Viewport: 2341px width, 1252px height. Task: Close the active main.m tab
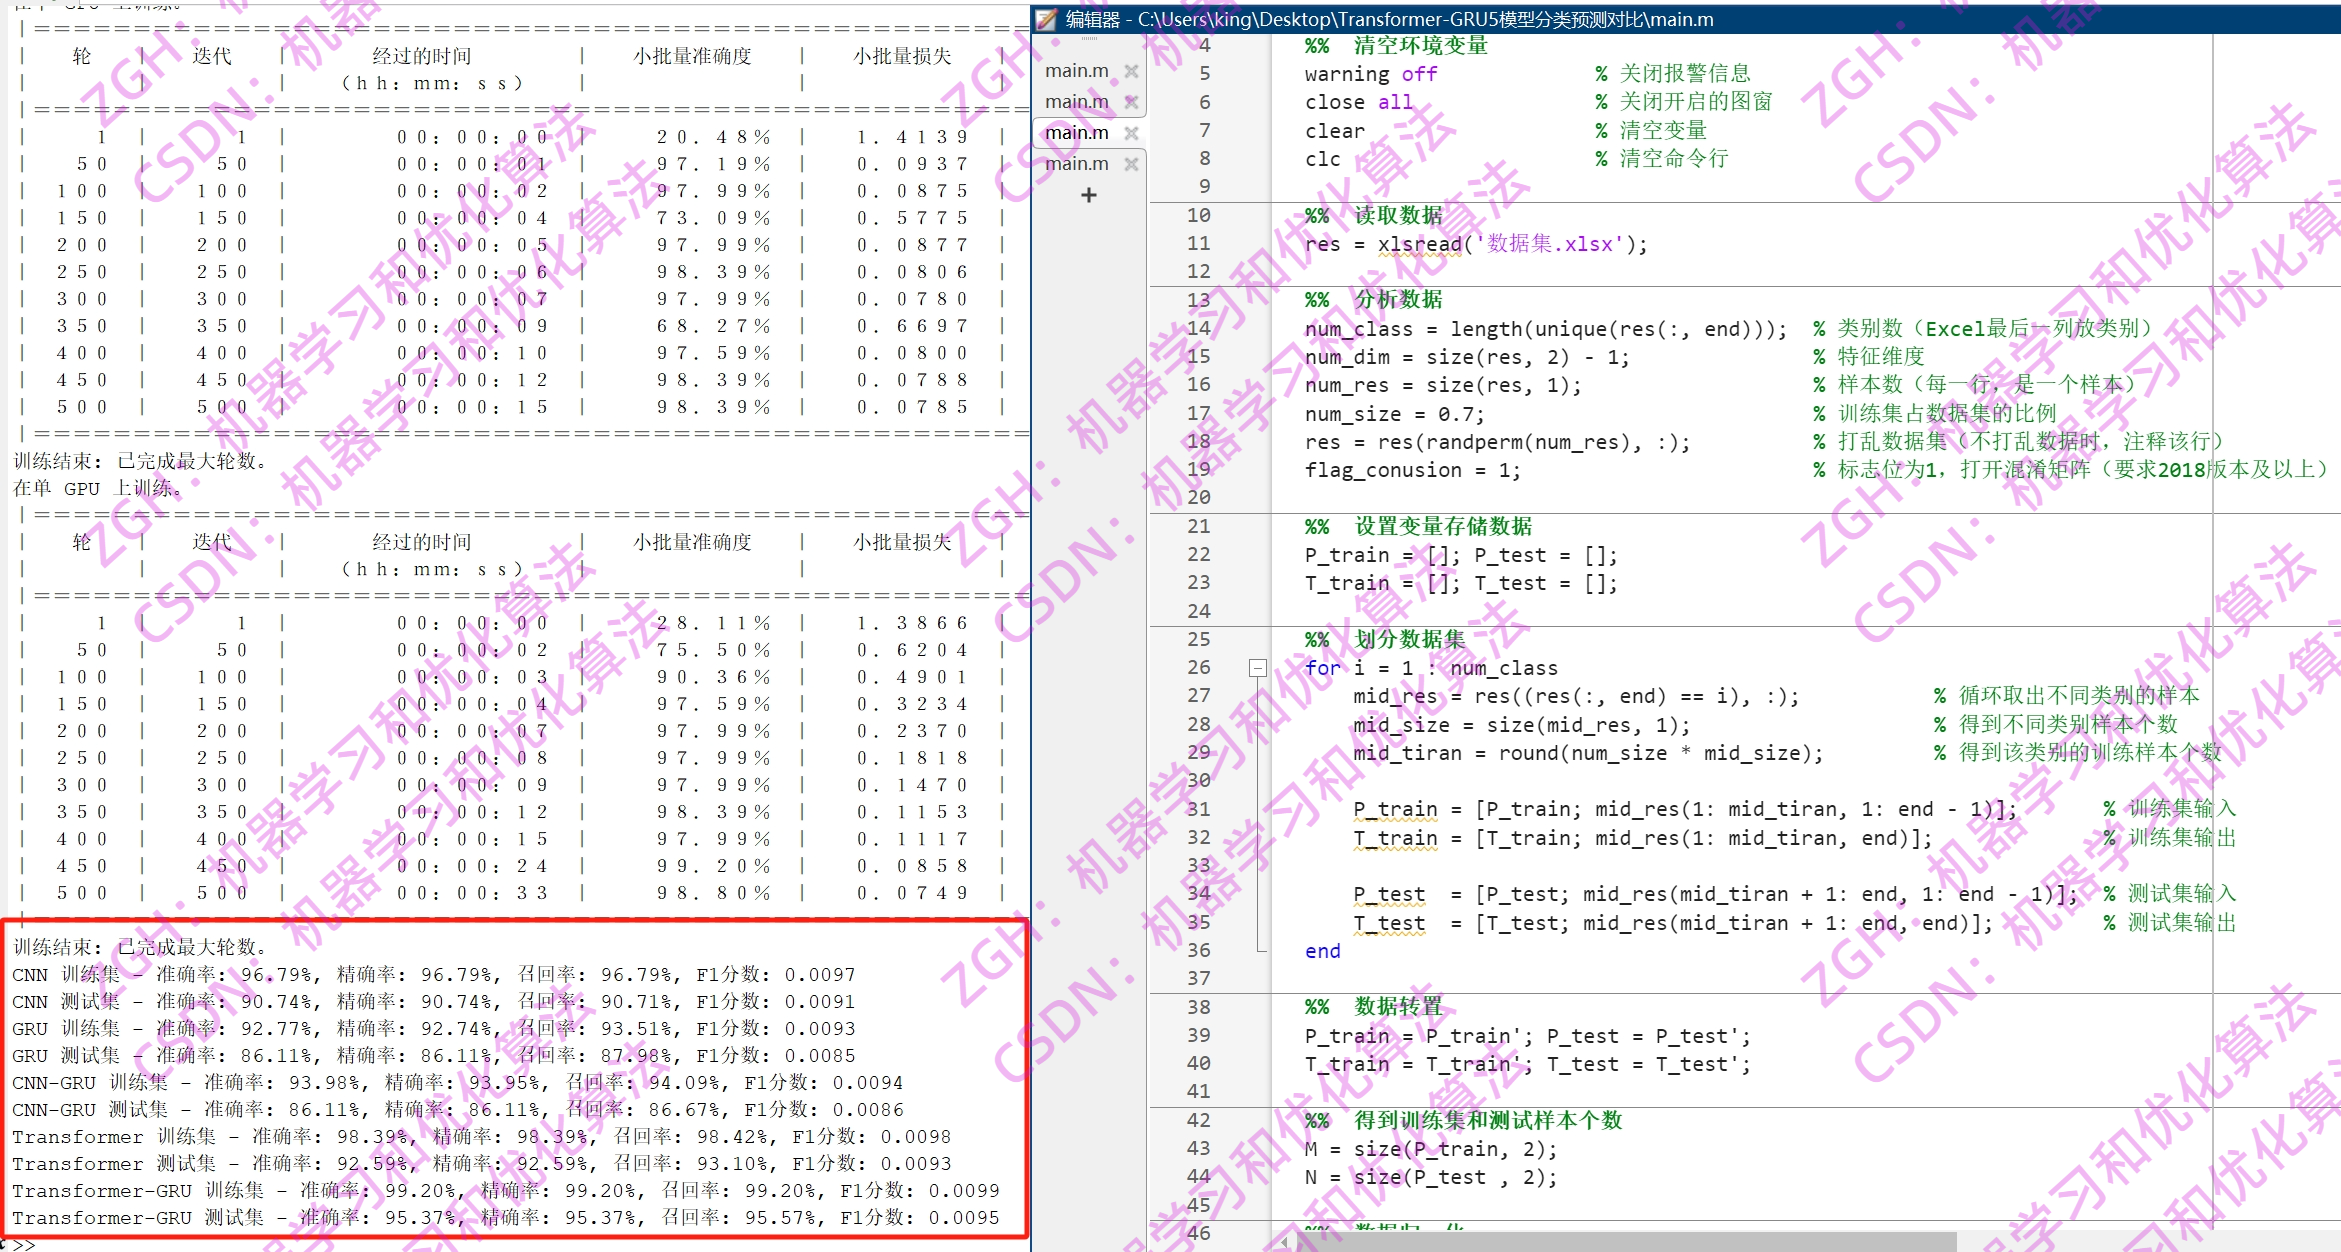[1130, 131]
